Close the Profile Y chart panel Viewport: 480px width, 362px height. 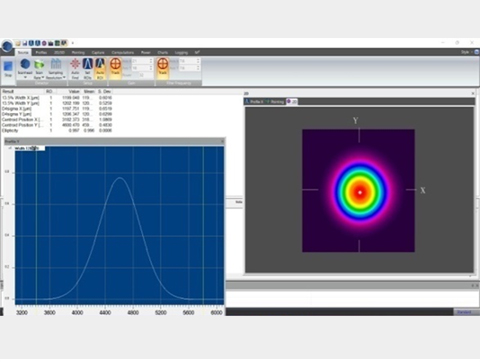[222, 141]
